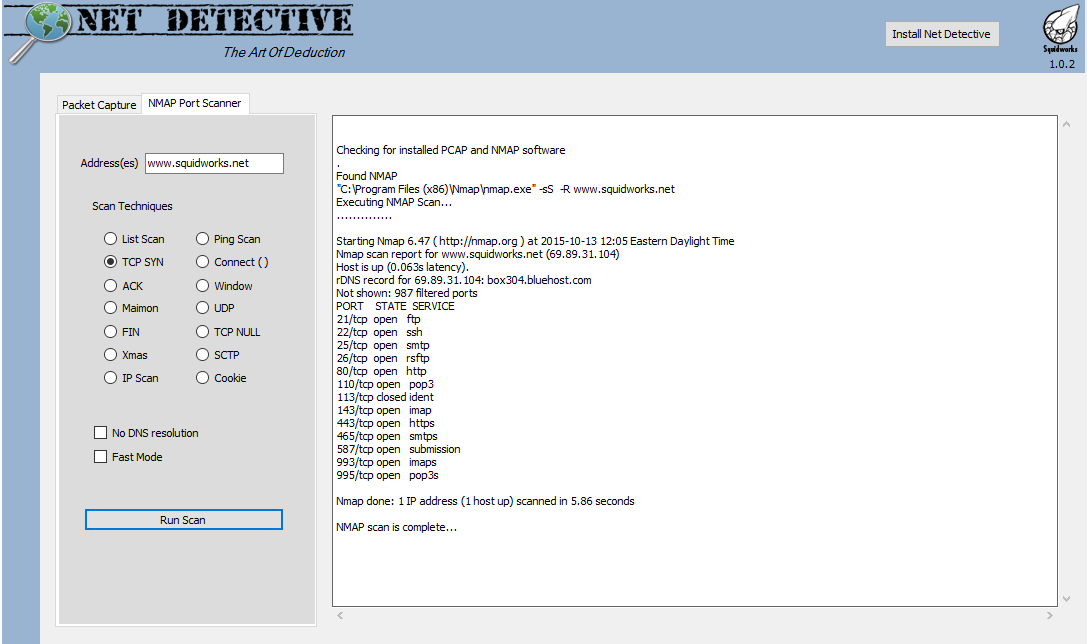This screenshot has height=644, width=1087.
Task: Click the rDNS record box304.bluehost.com line
Action: pos(464,281)
